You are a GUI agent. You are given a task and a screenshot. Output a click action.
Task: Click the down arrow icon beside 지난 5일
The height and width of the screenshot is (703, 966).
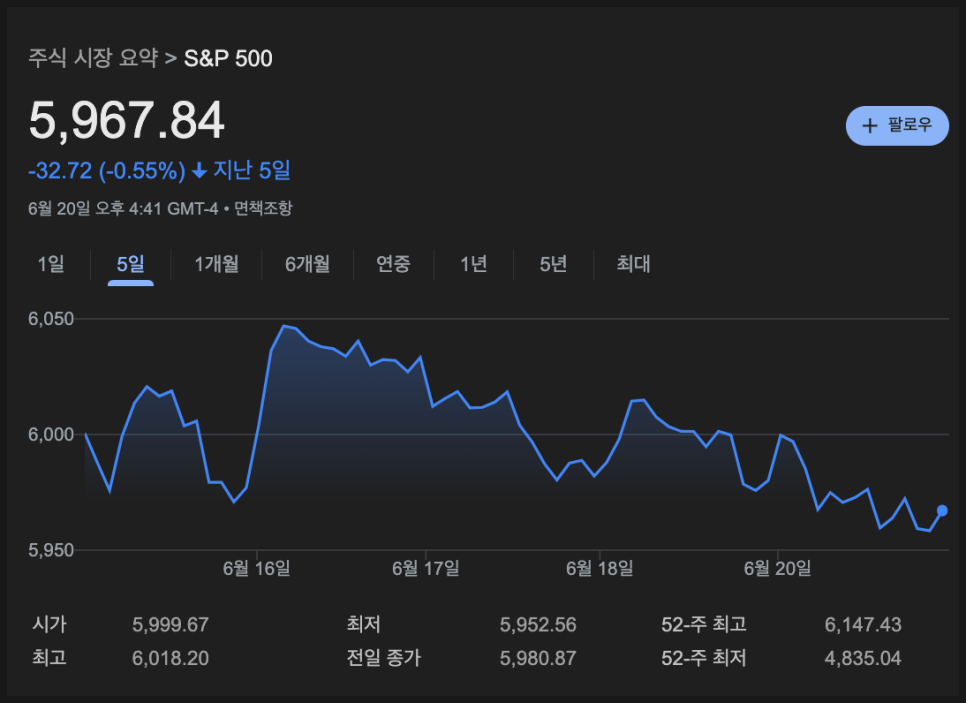[x=199, y=170]
